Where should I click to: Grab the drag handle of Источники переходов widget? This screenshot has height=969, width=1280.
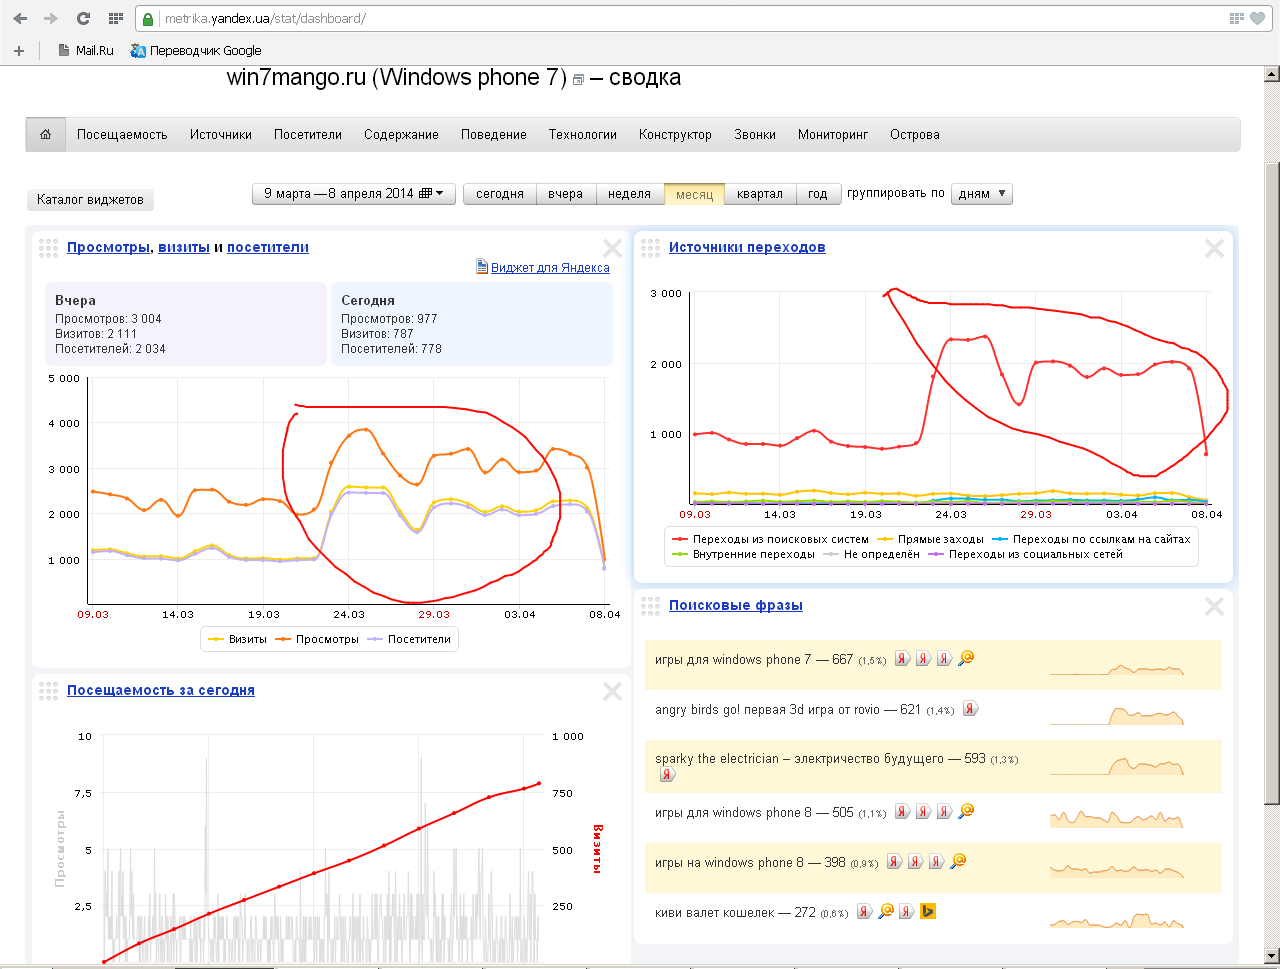[650, 248]
